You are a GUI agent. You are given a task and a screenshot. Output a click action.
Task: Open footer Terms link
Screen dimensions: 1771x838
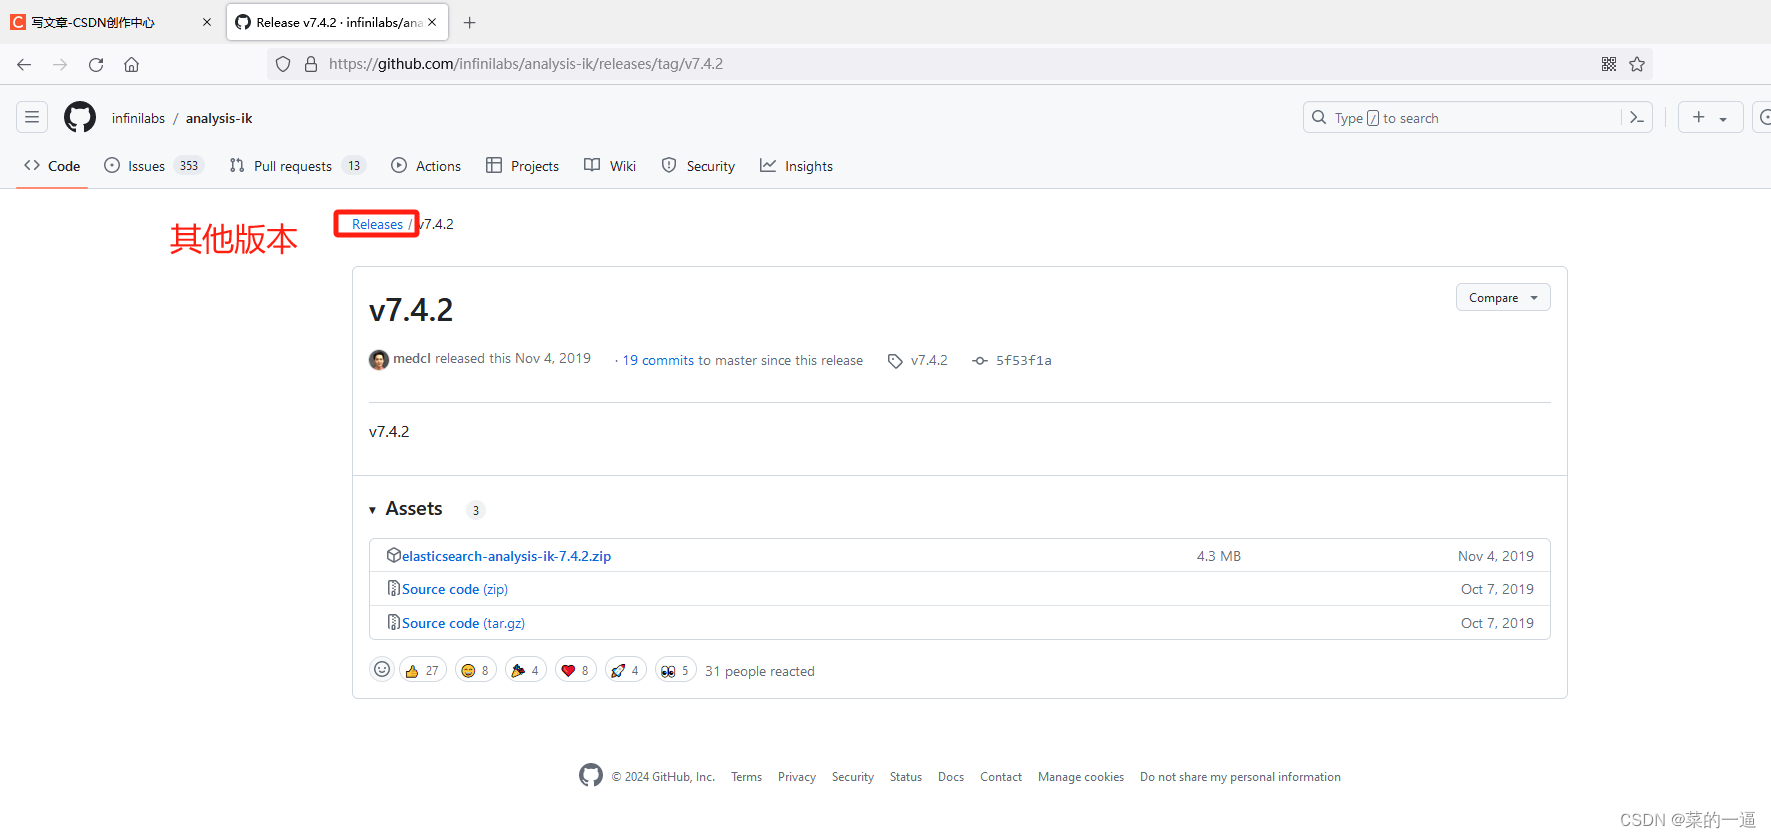click(746, 777)
